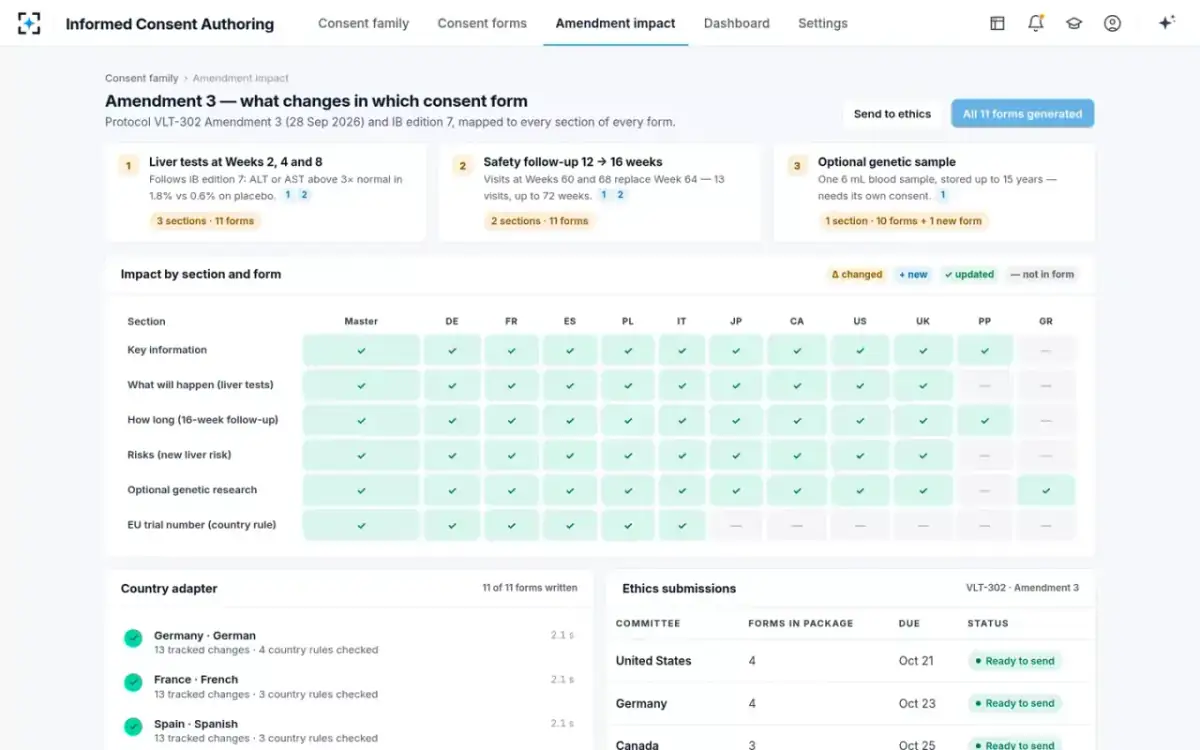Click the VLT-302 · Amendment 3 label
Image resolution: width=1200 pixels, height=750 pixels.
1022,588
